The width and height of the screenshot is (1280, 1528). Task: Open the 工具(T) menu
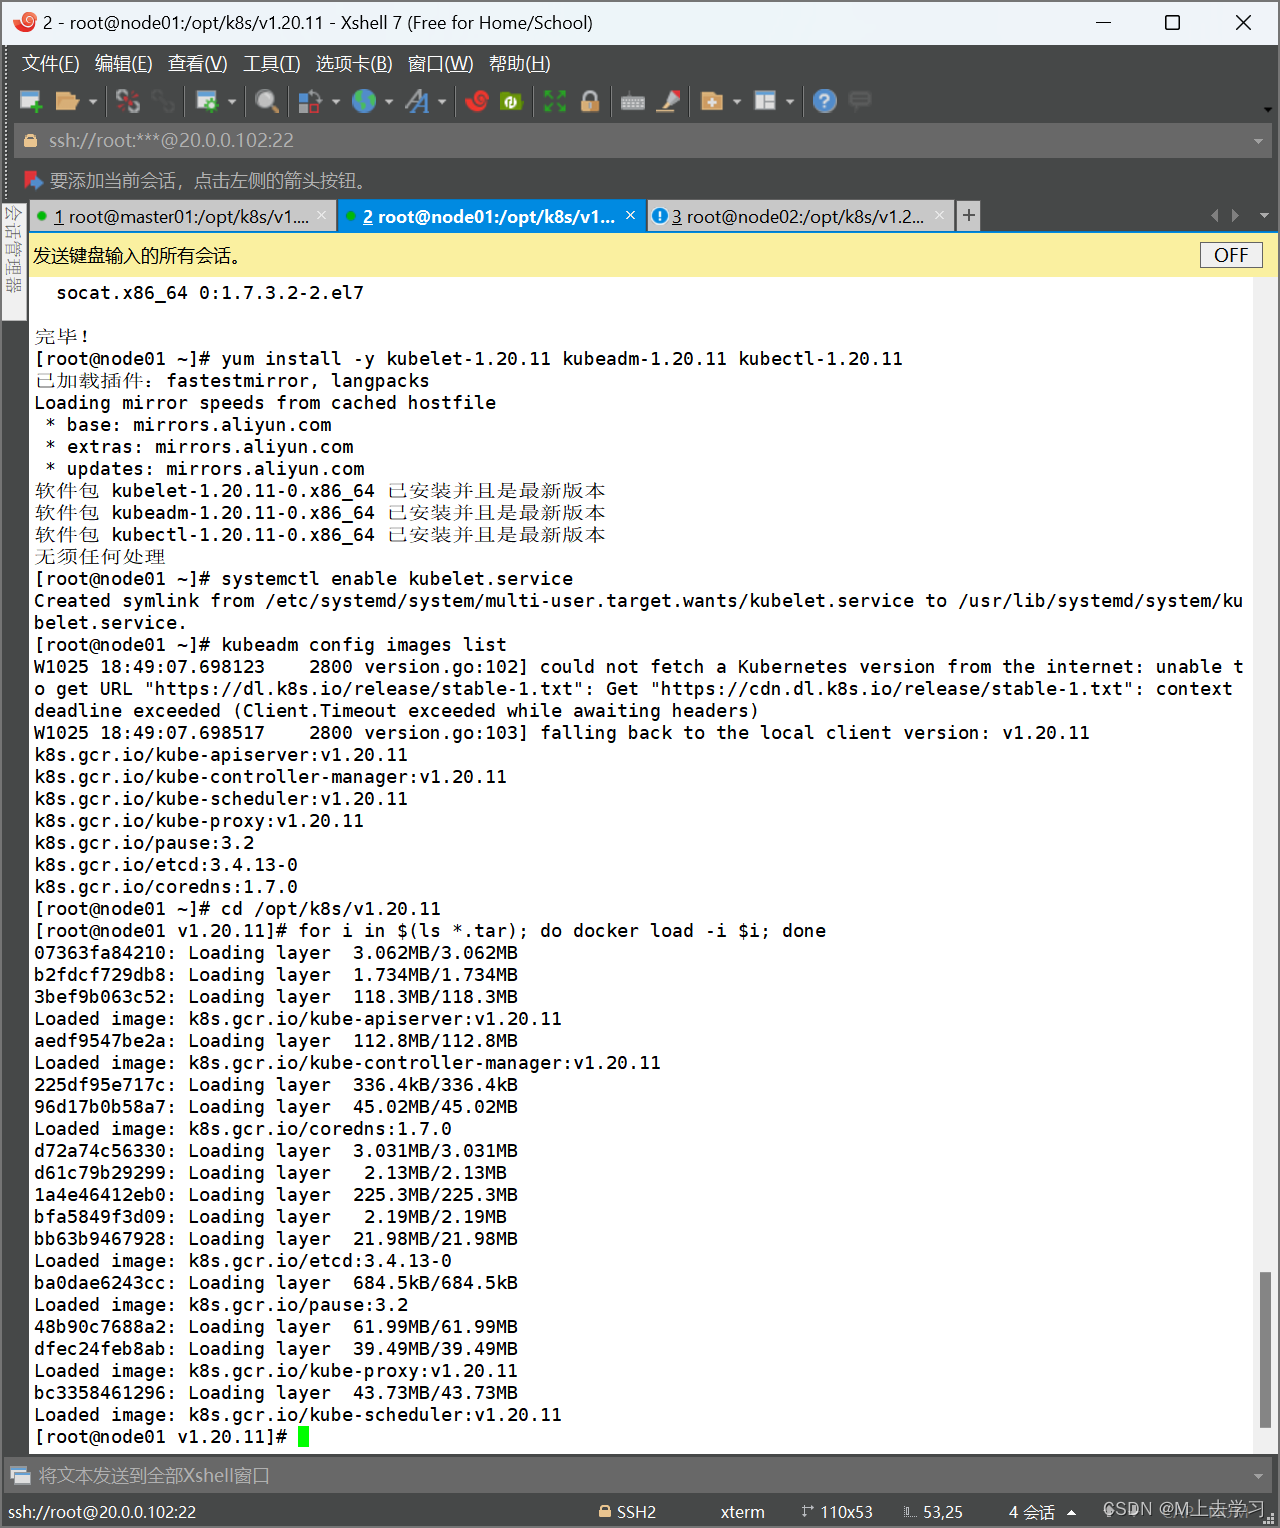click(x=271, y=63)
